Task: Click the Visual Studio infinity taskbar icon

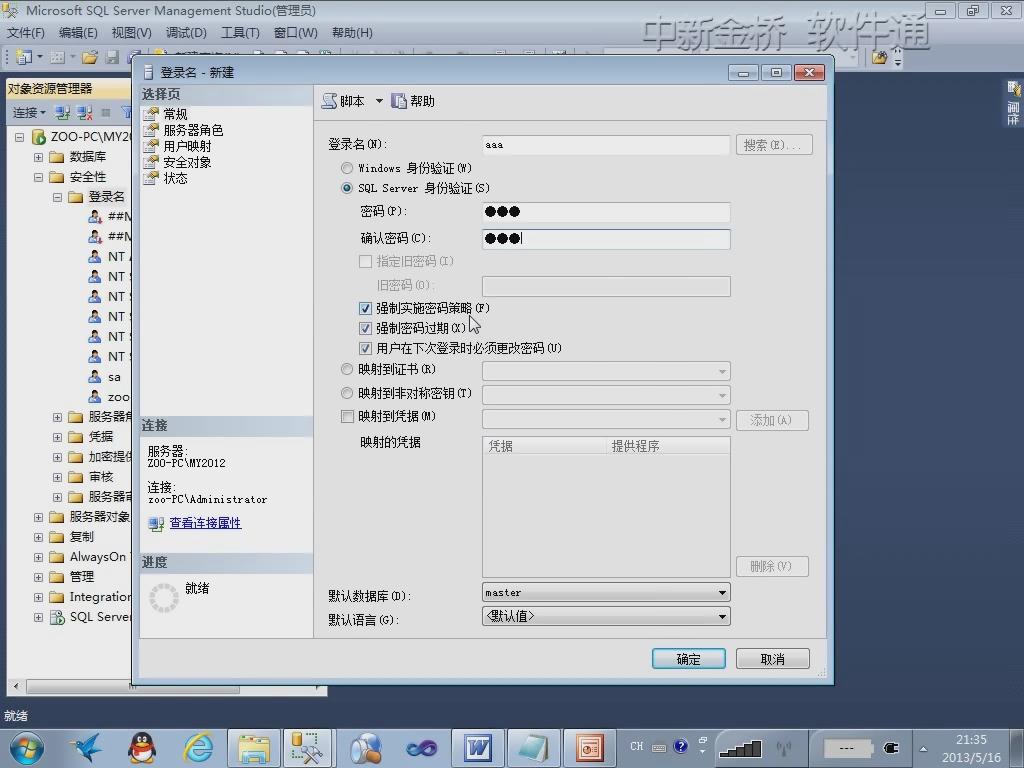Action: 422,748
